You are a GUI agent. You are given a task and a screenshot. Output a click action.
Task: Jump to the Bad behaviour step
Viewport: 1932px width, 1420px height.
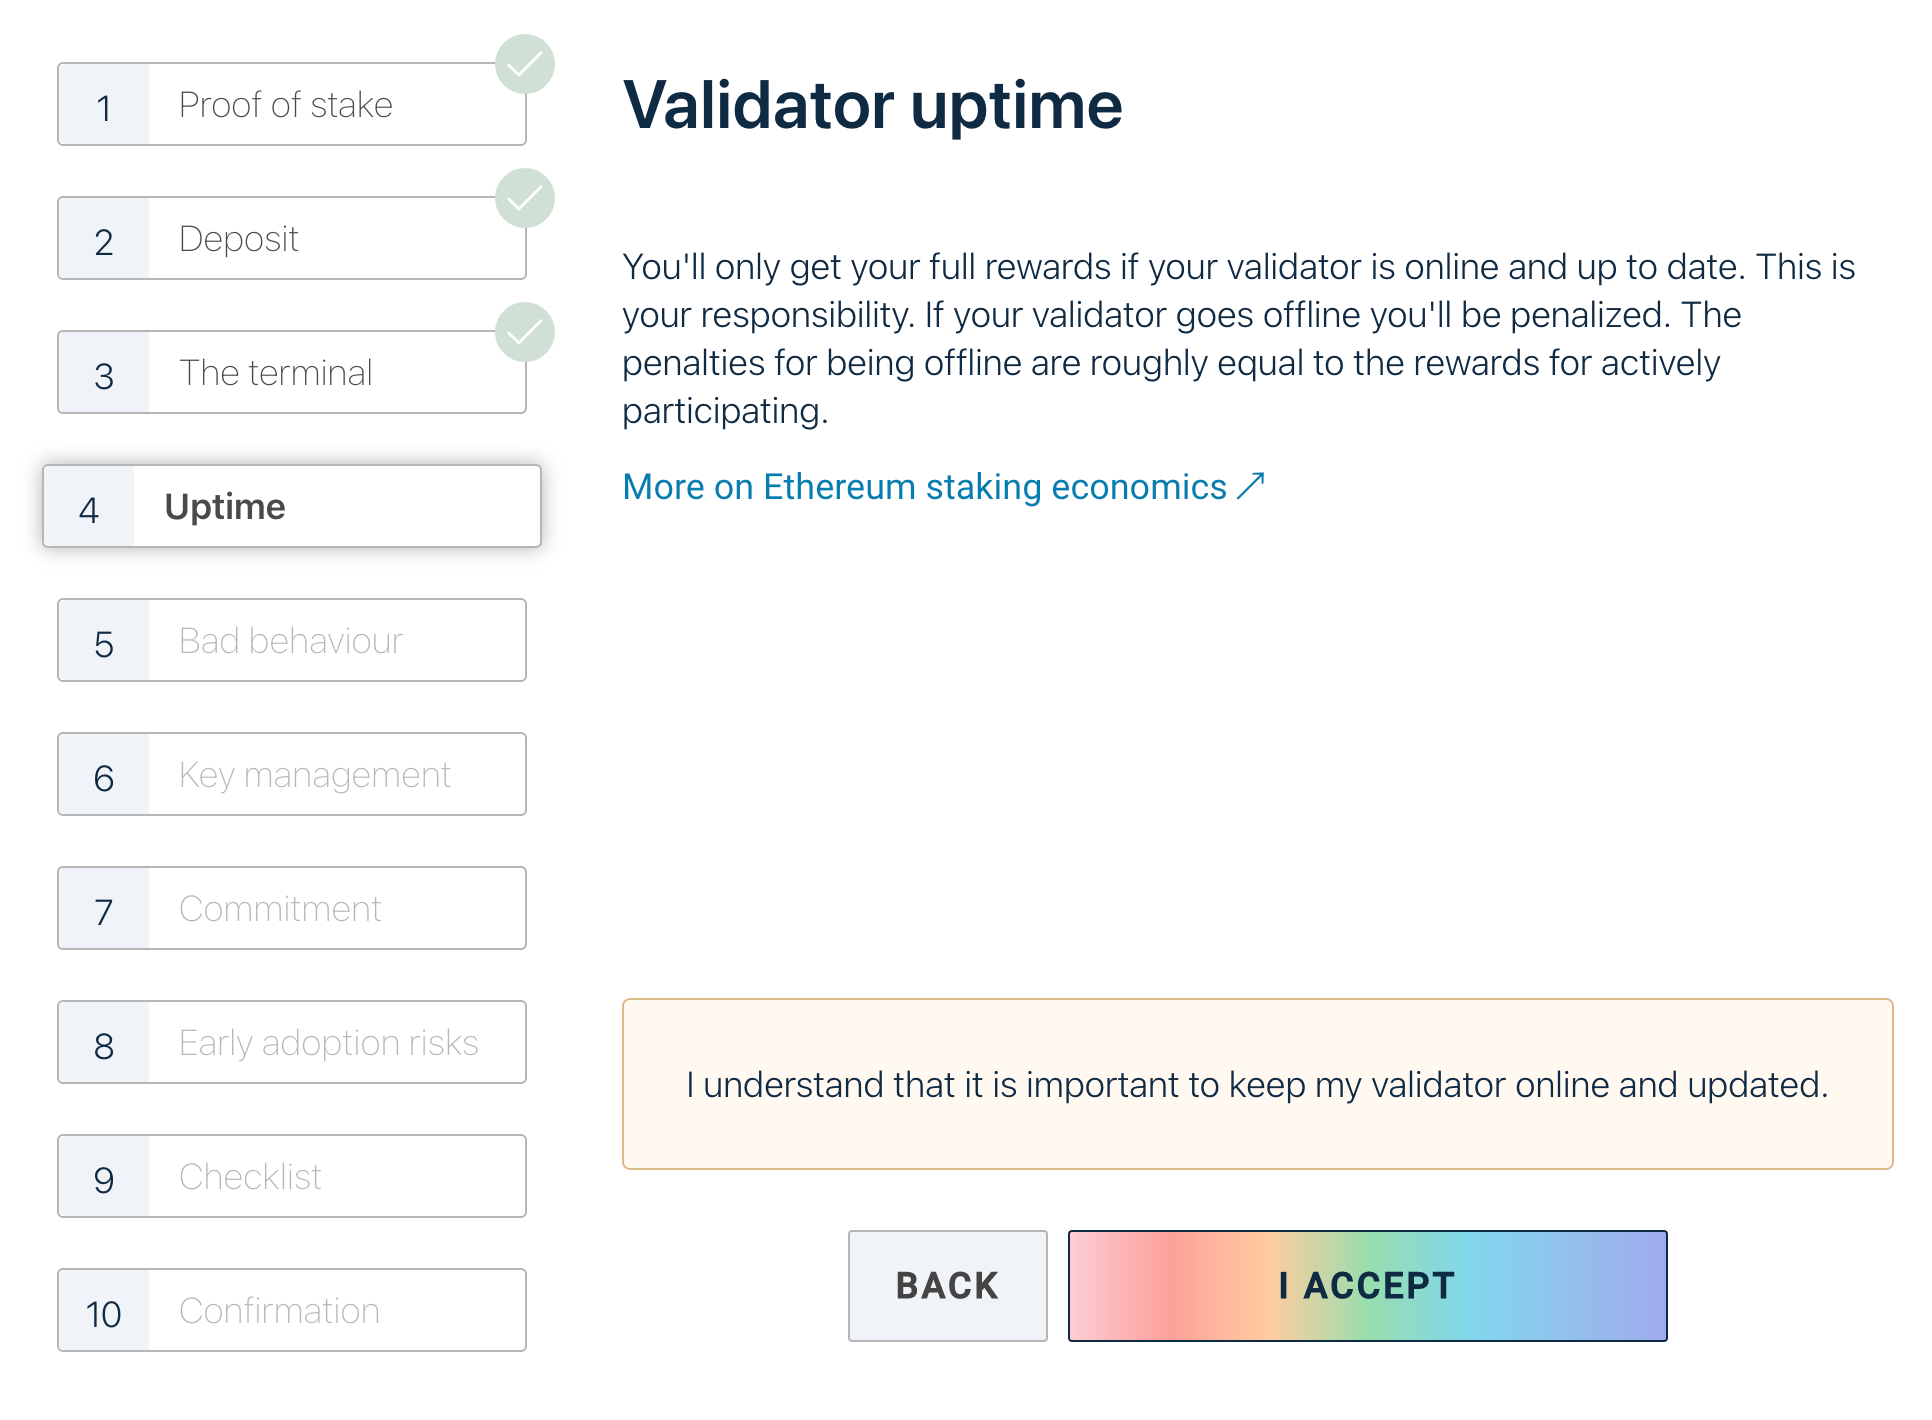coord(292,641)
